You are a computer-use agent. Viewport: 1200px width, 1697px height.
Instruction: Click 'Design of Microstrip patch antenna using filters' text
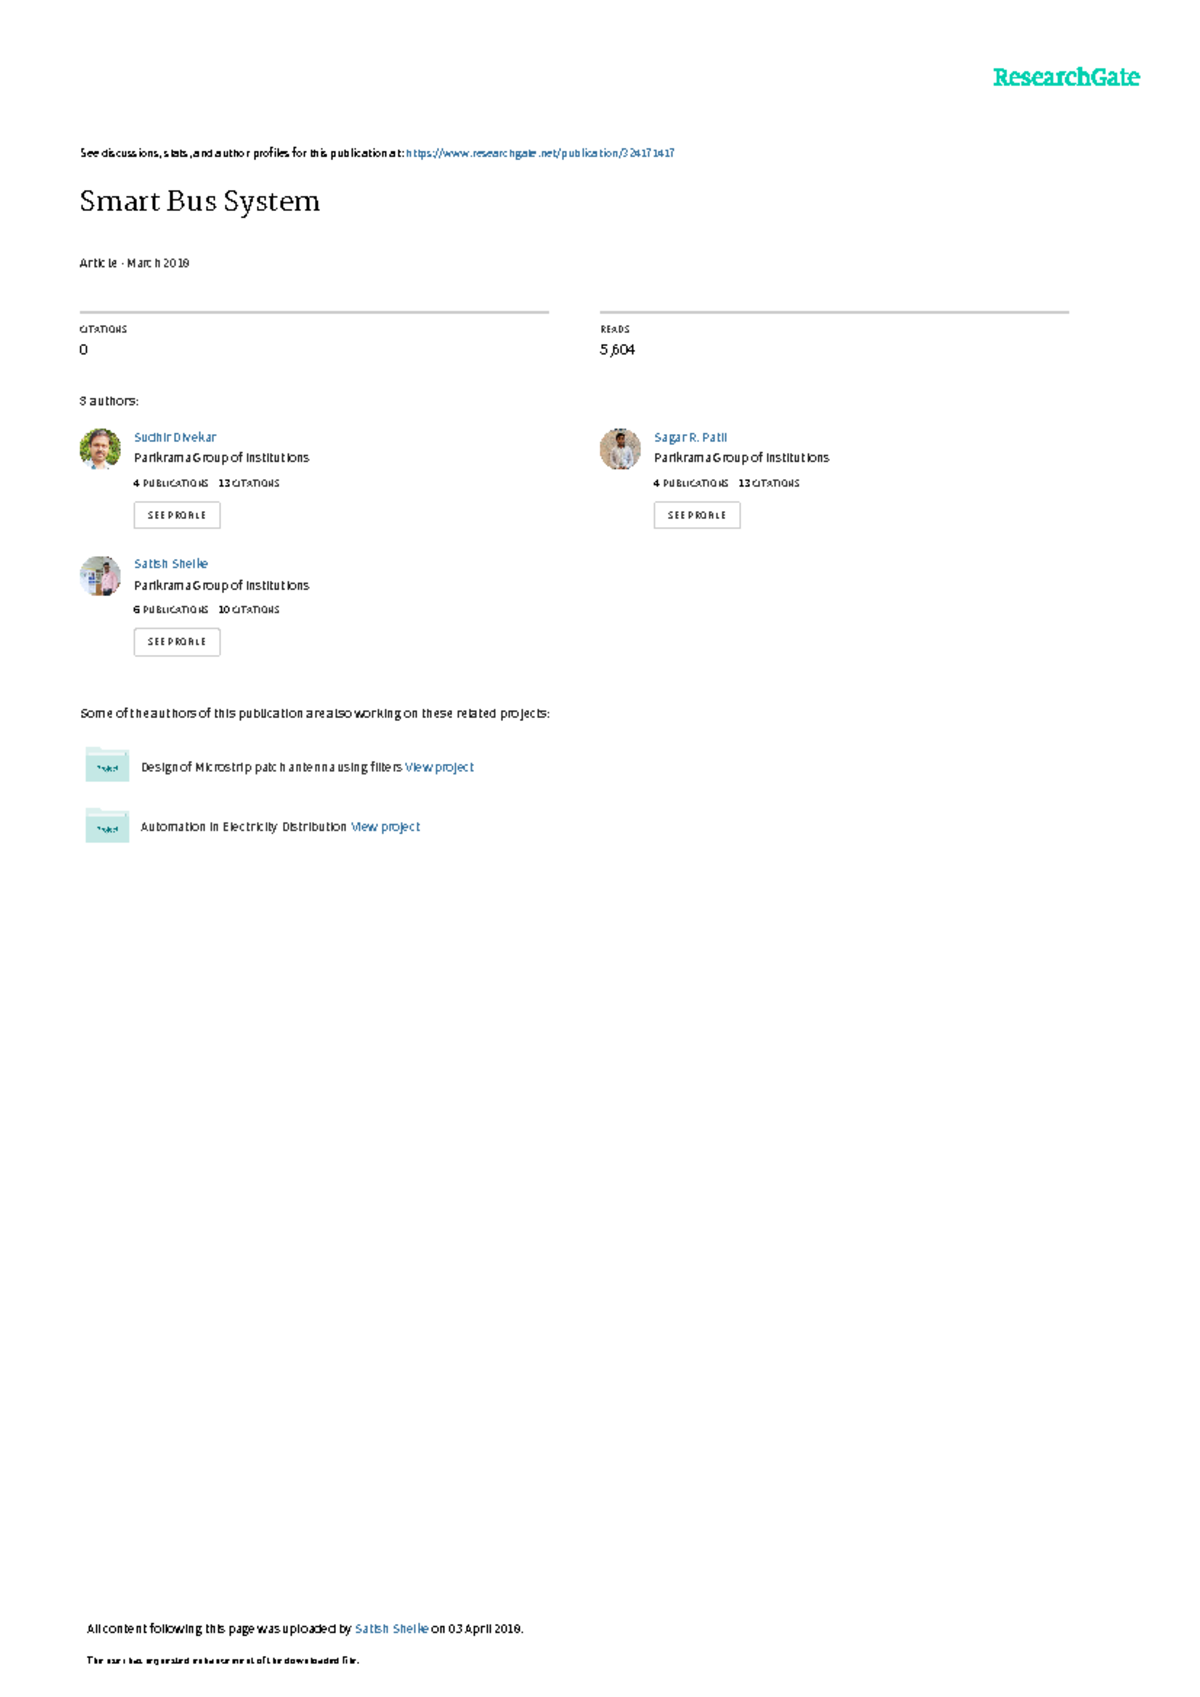[271, 767]
